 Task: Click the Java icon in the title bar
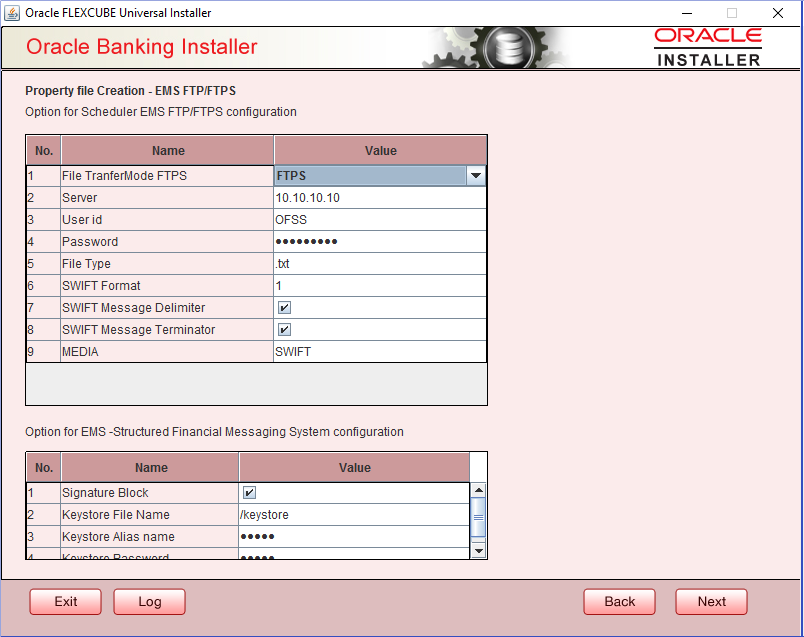click(12, 13)
